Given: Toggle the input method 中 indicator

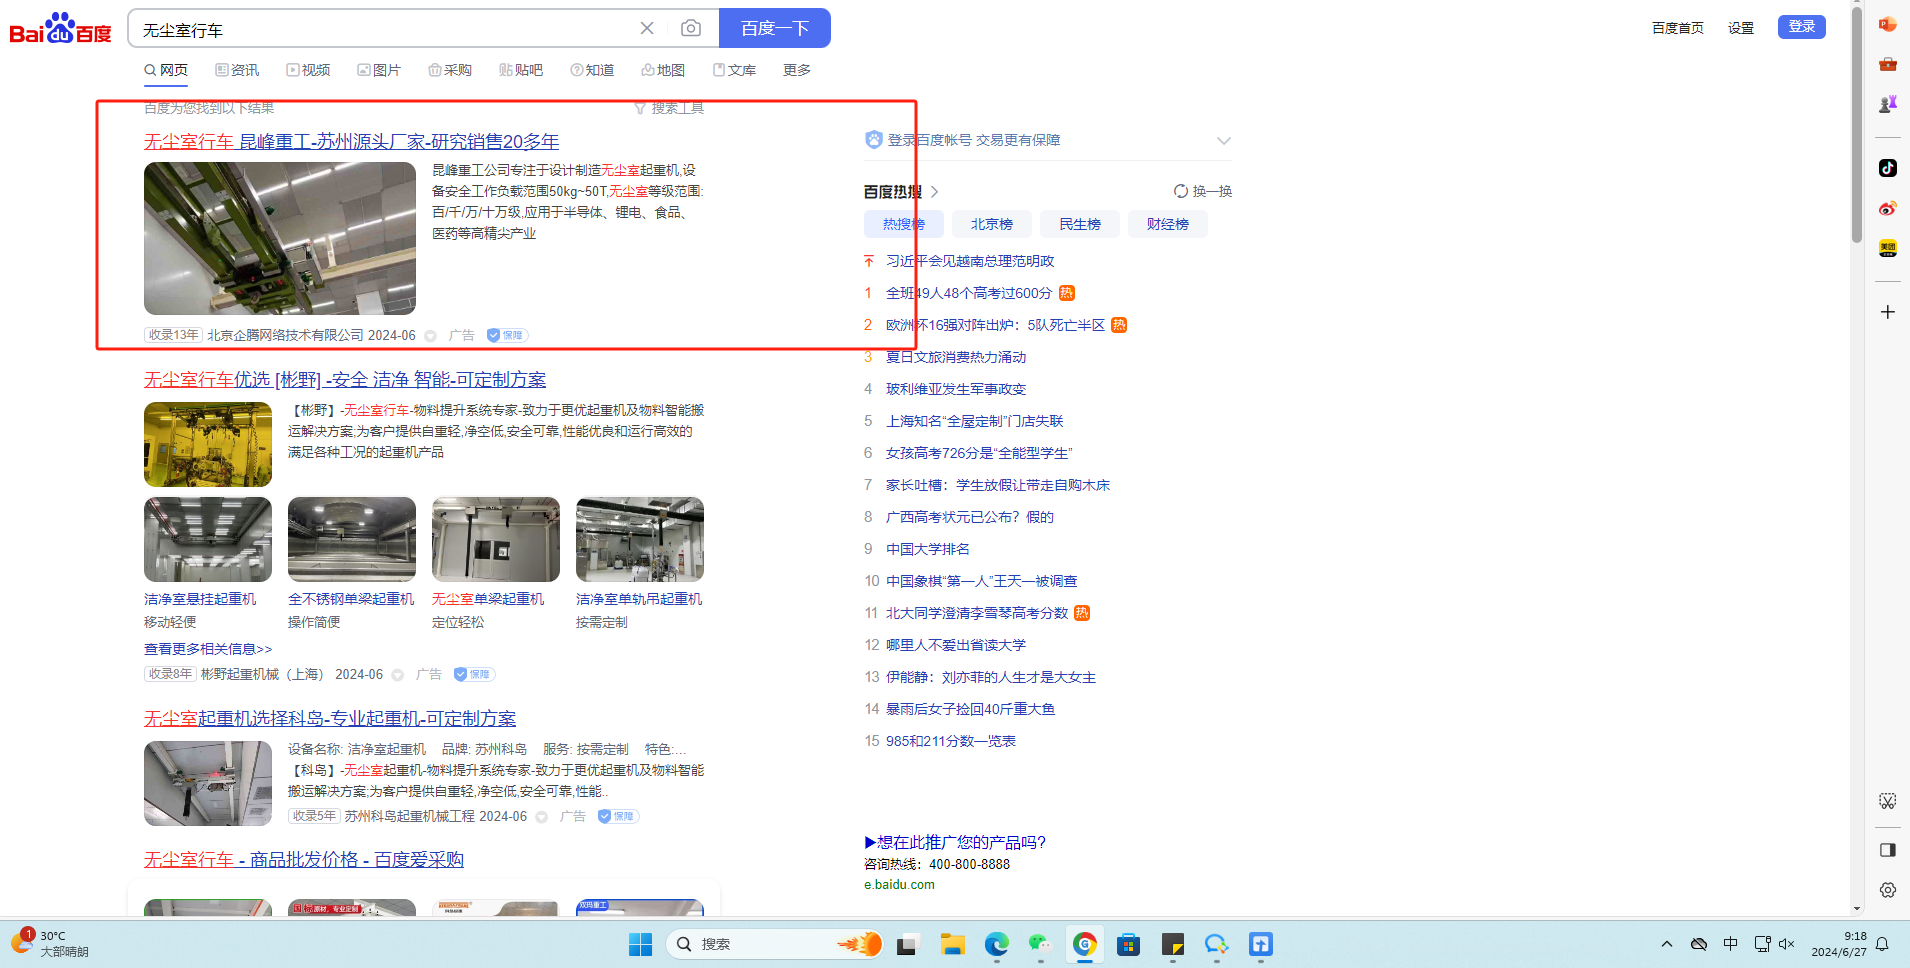Looking at the screenshot, I should click(x=1730, y=944).
